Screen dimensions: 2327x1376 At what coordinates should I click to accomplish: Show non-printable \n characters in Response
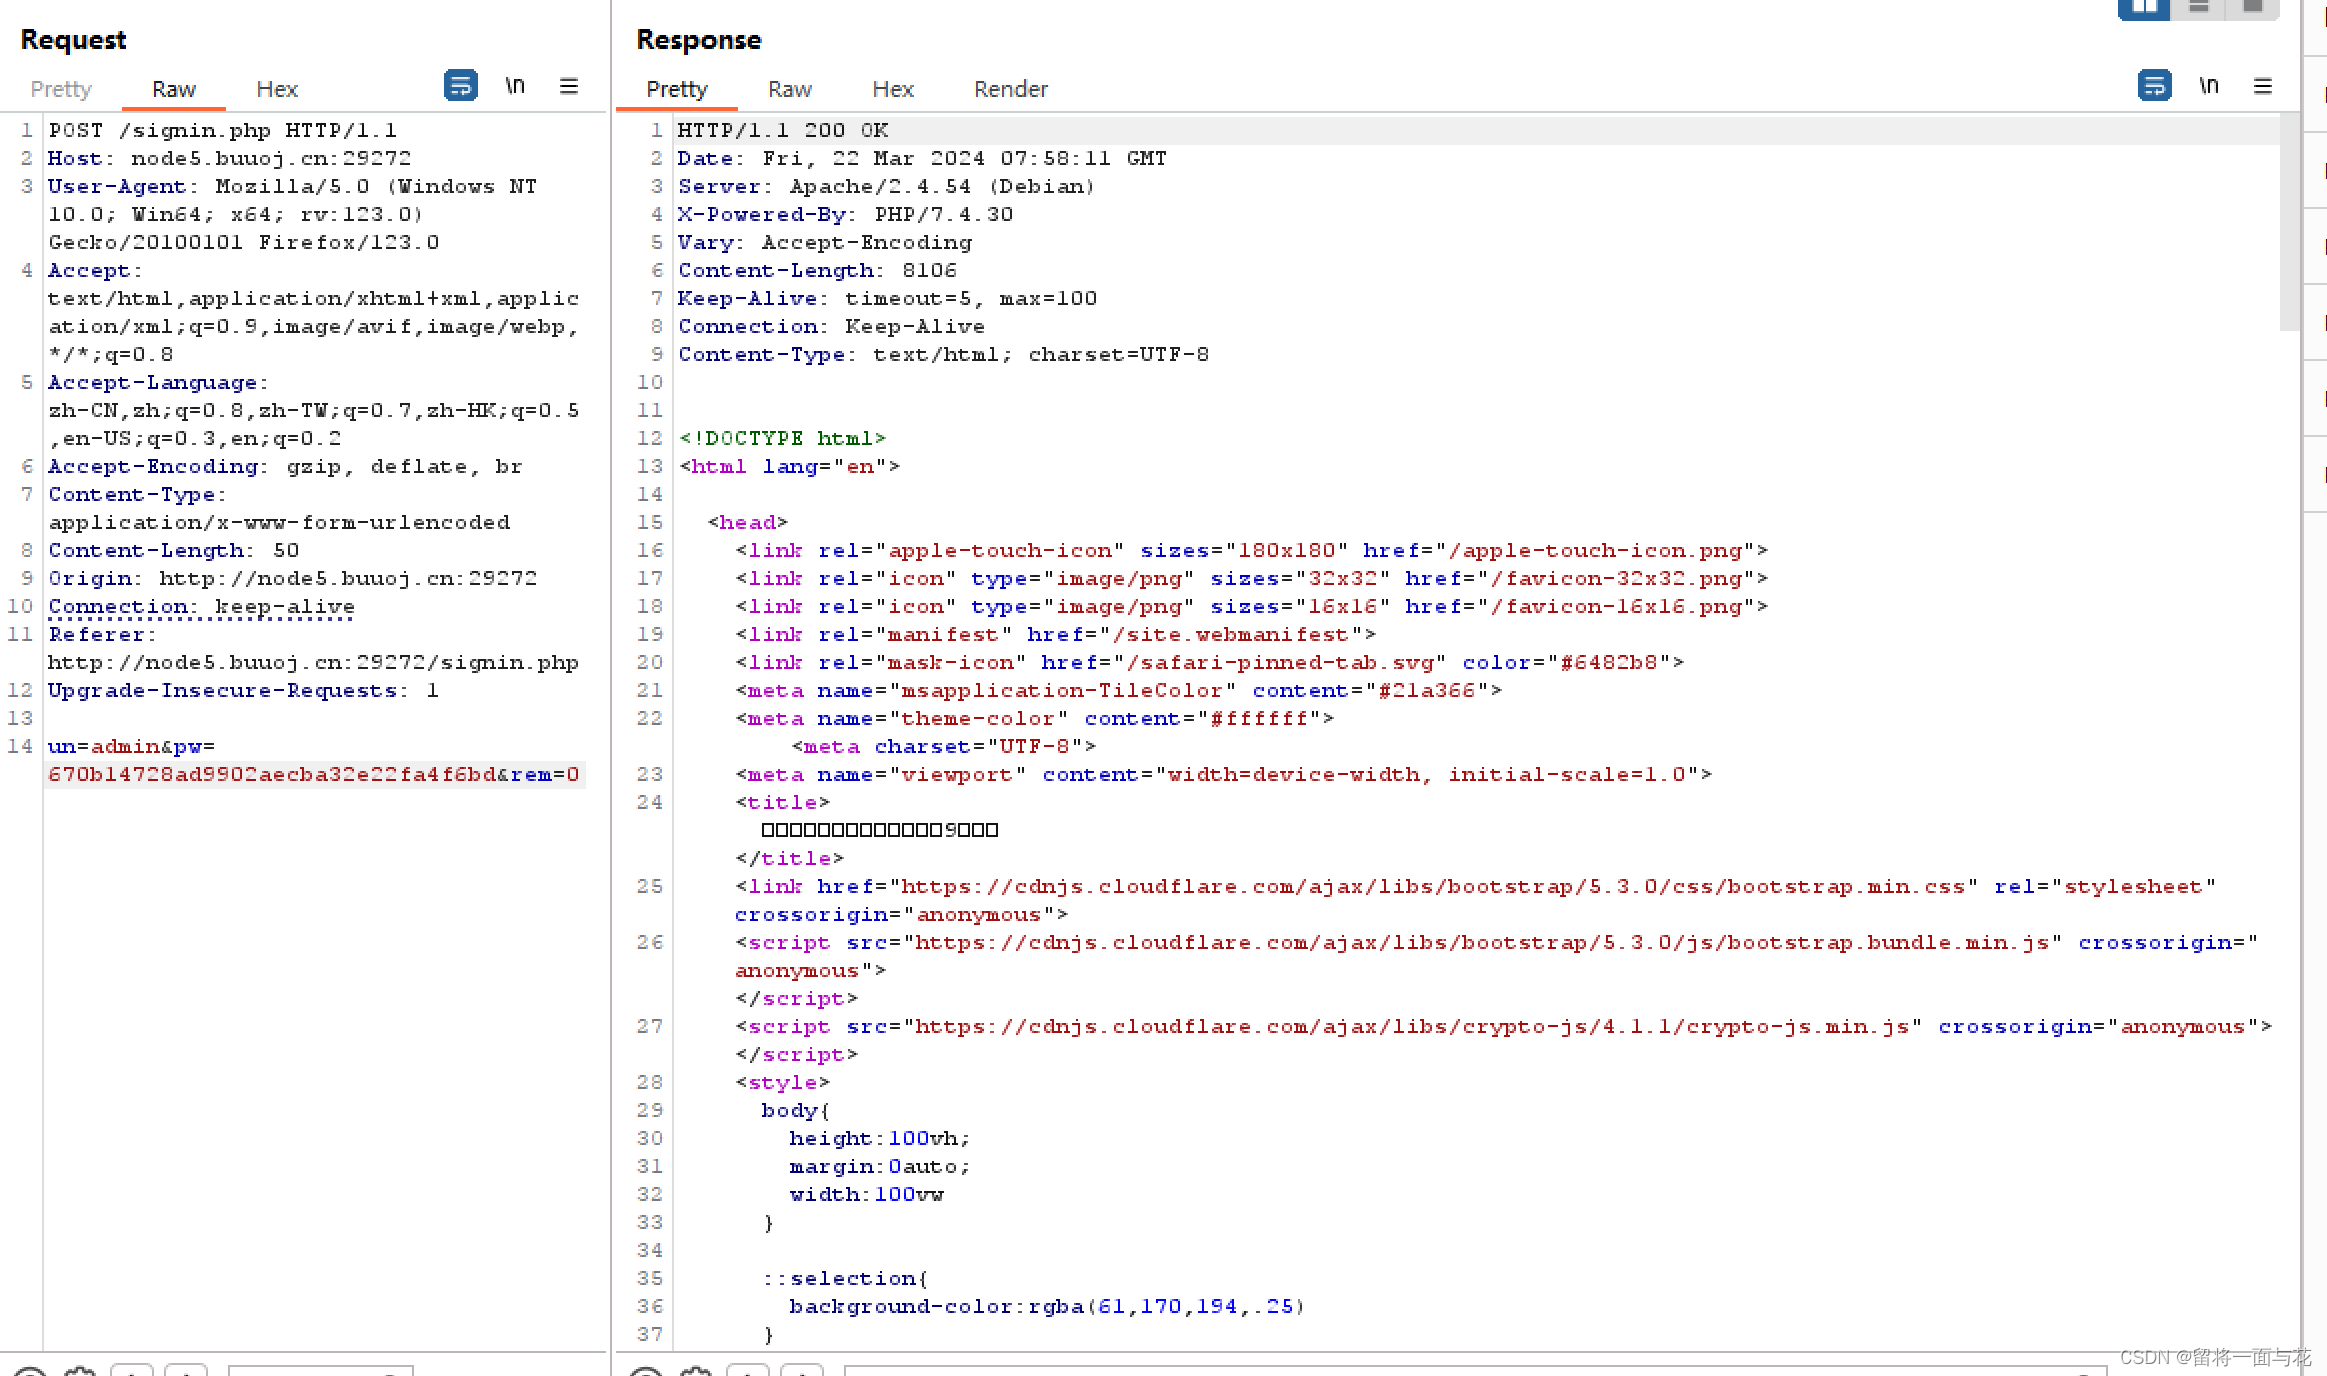(2209, 86)
